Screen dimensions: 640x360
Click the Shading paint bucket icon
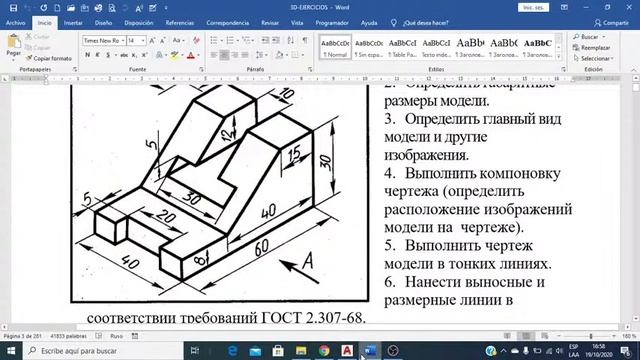click(x=280, y=55)
